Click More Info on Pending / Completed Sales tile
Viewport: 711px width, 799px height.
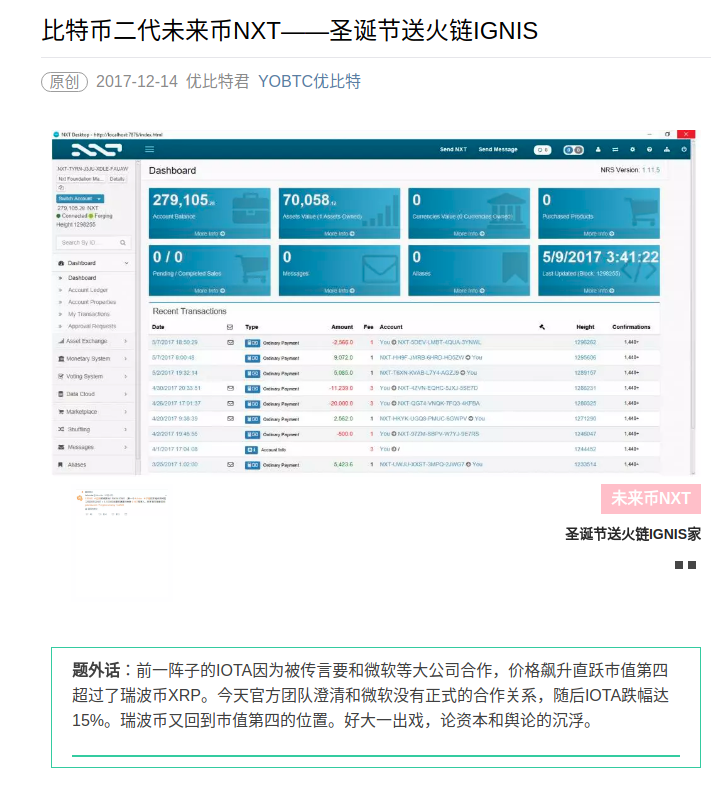pos(209,291)
